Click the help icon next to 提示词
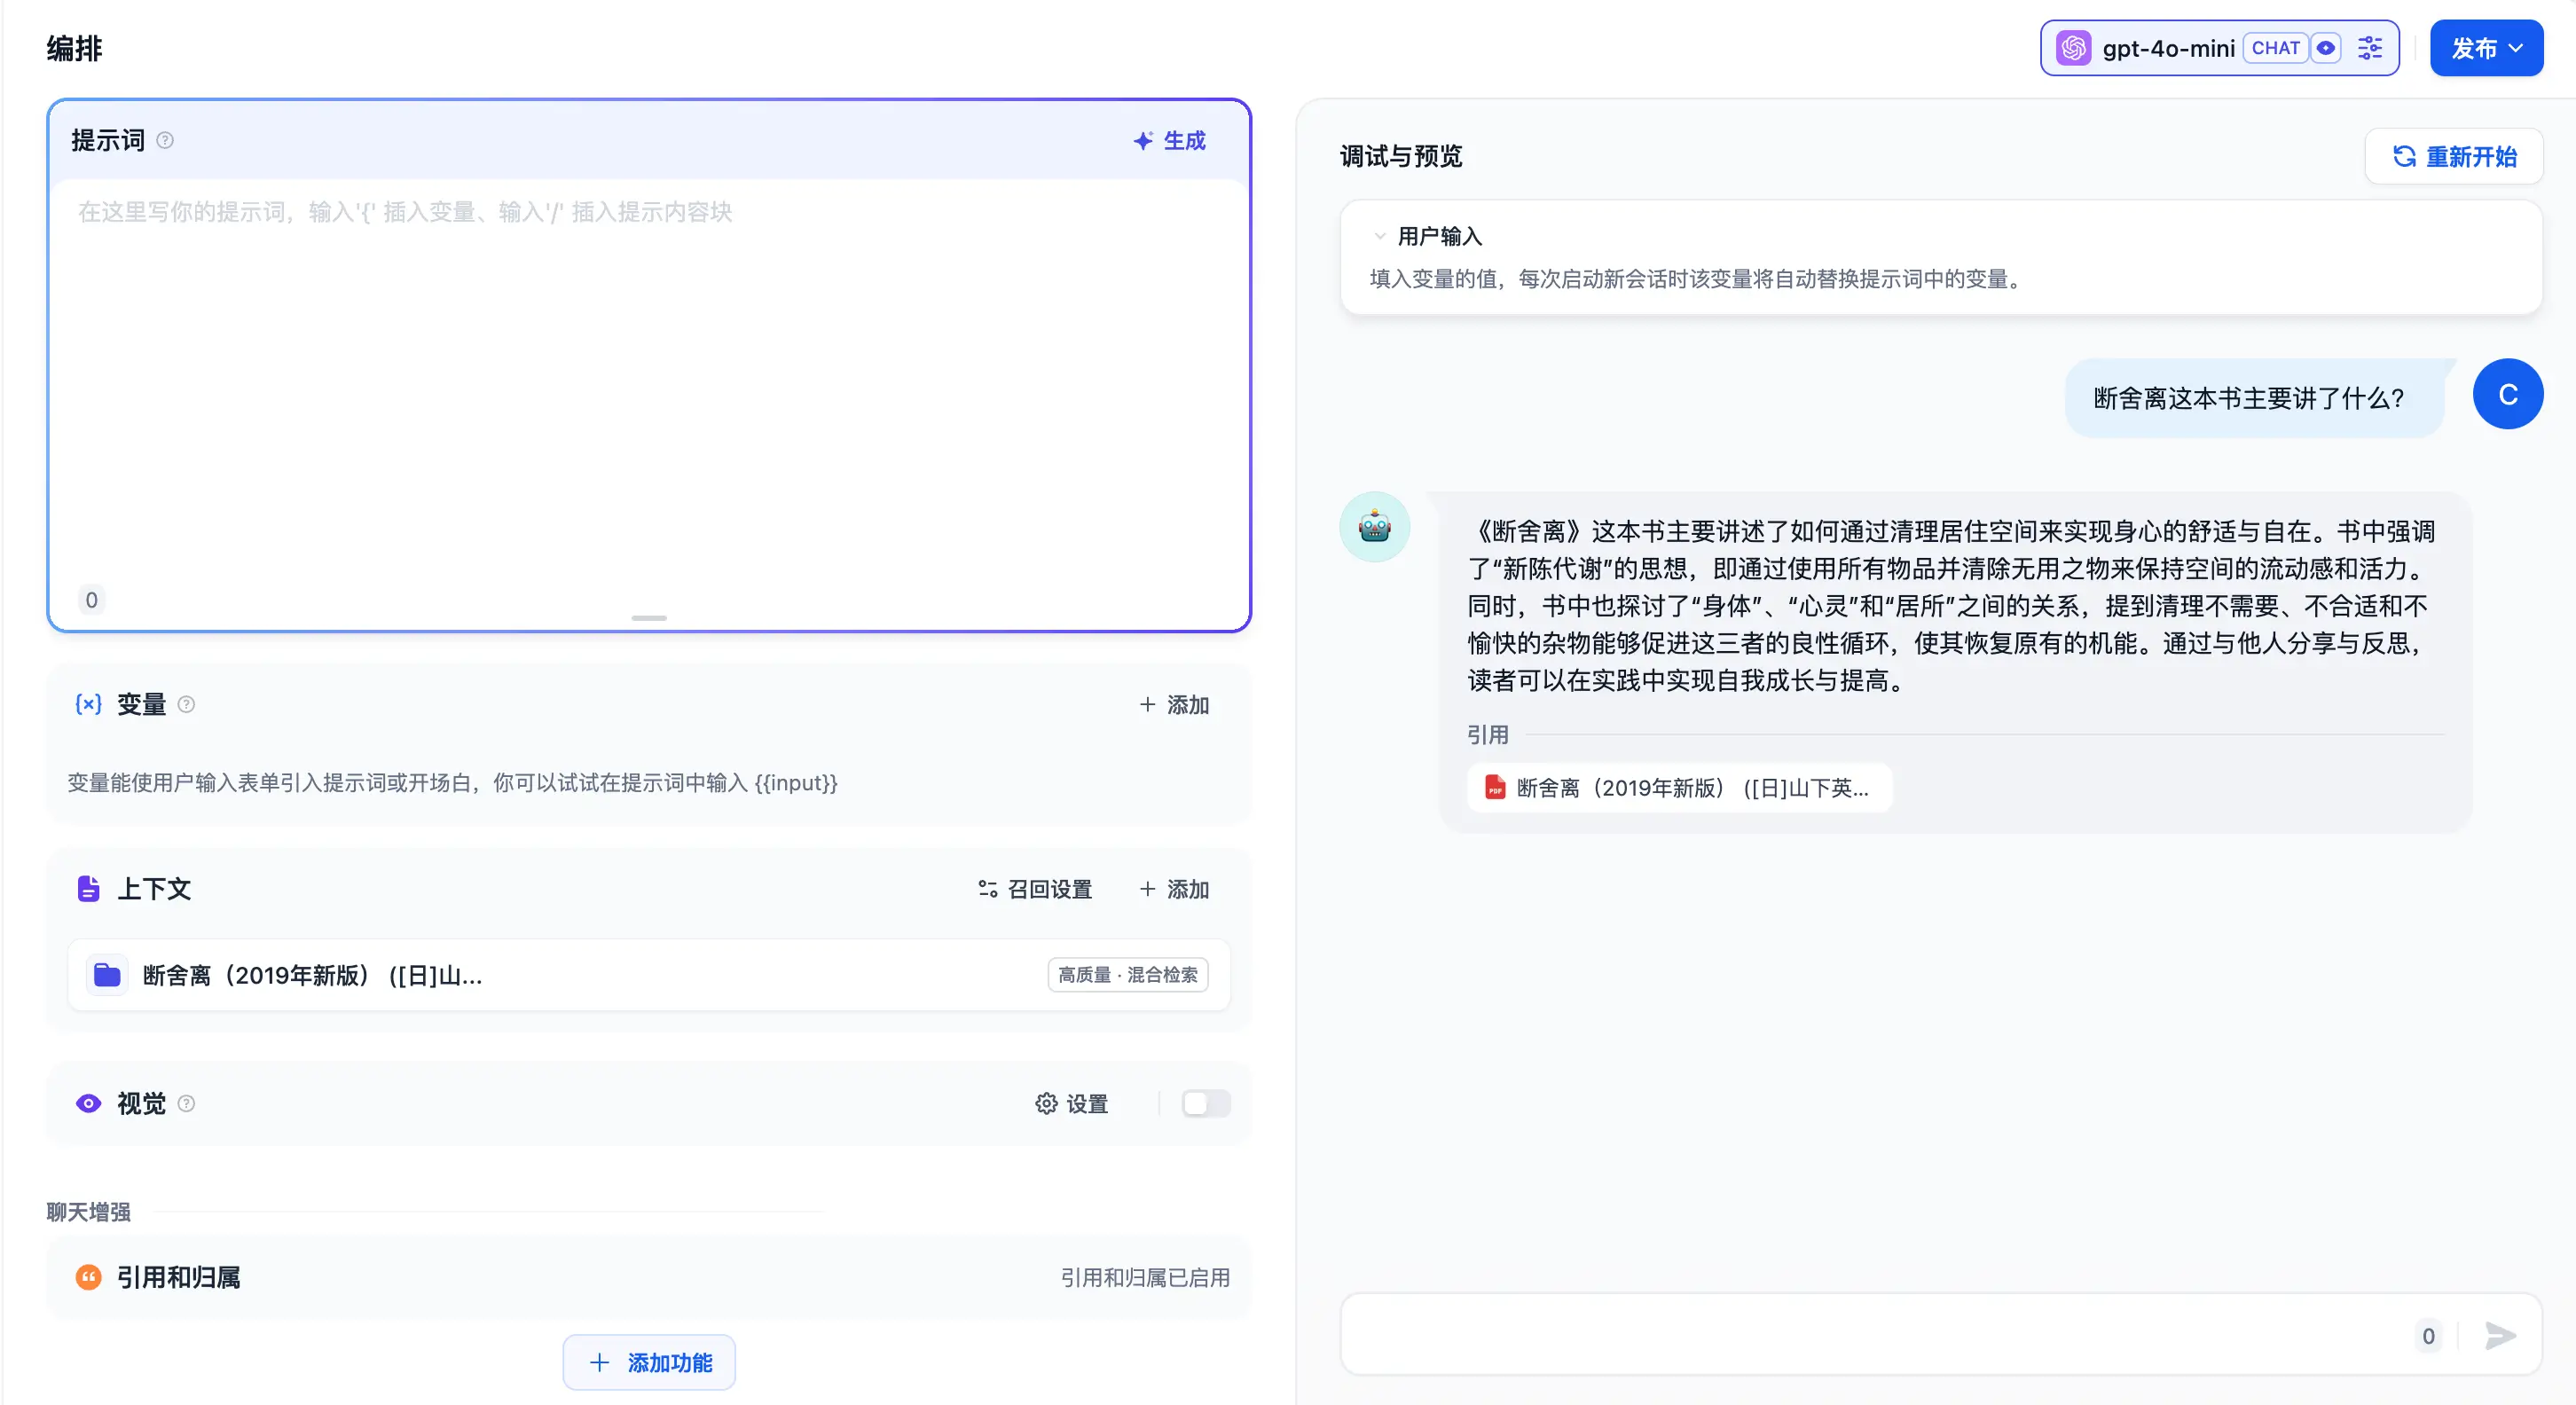 165,141
